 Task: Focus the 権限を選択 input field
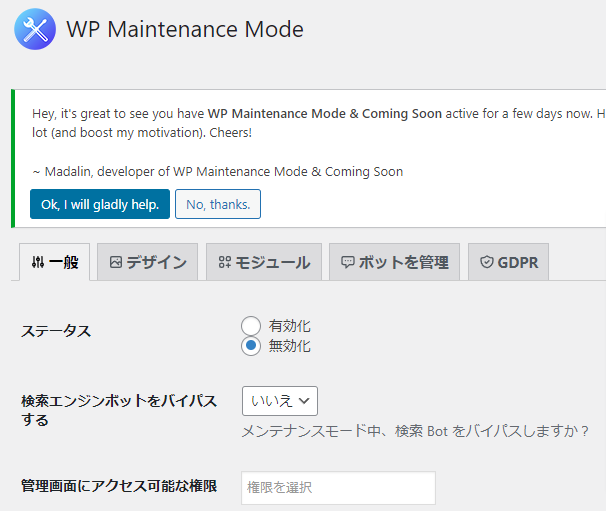pyautogui.click(x=338, y=488)
